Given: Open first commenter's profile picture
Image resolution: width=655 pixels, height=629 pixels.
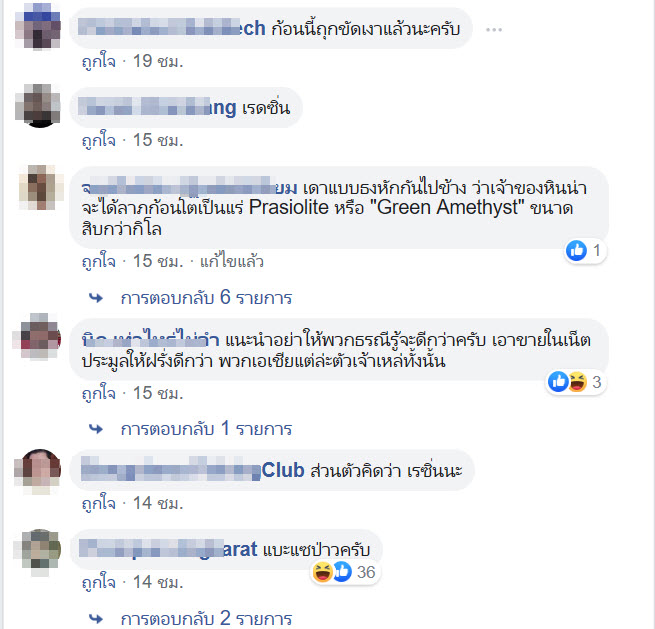Looking at the screenshot, I should [x=38, y=26].
